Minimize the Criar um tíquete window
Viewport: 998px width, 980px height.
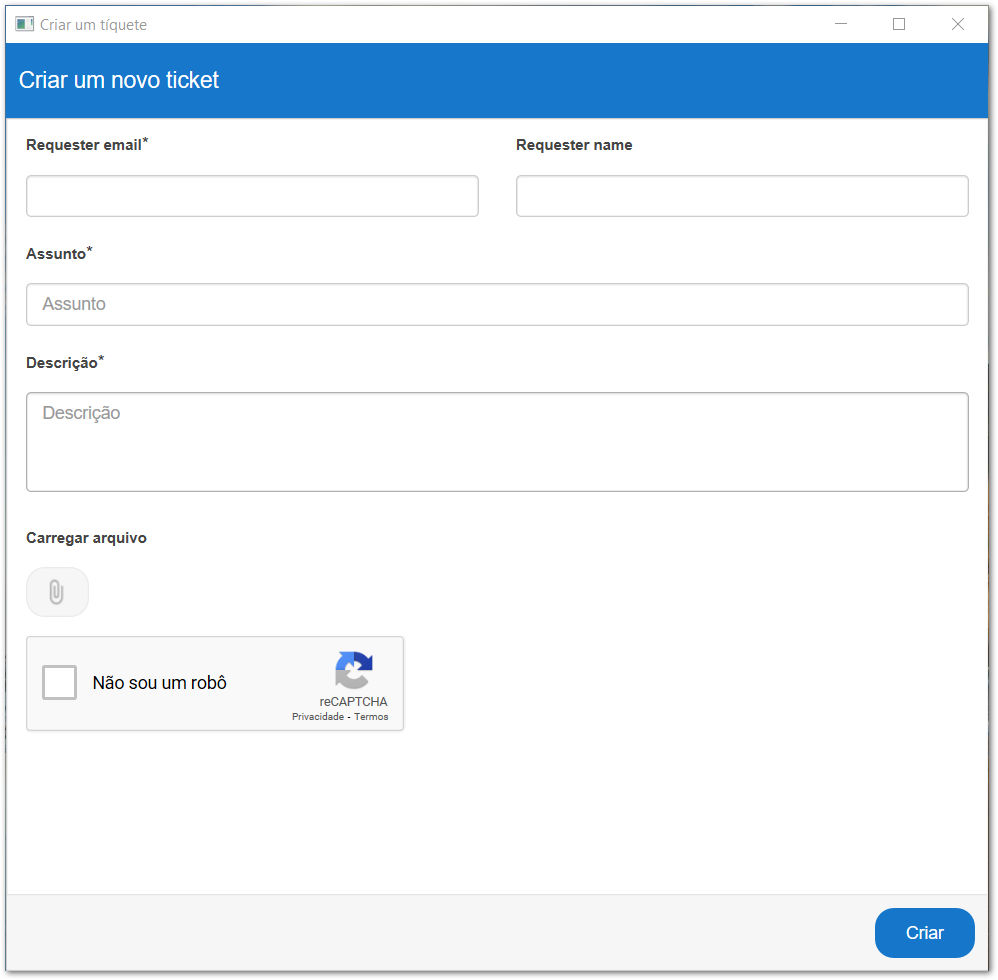(841, 24)
